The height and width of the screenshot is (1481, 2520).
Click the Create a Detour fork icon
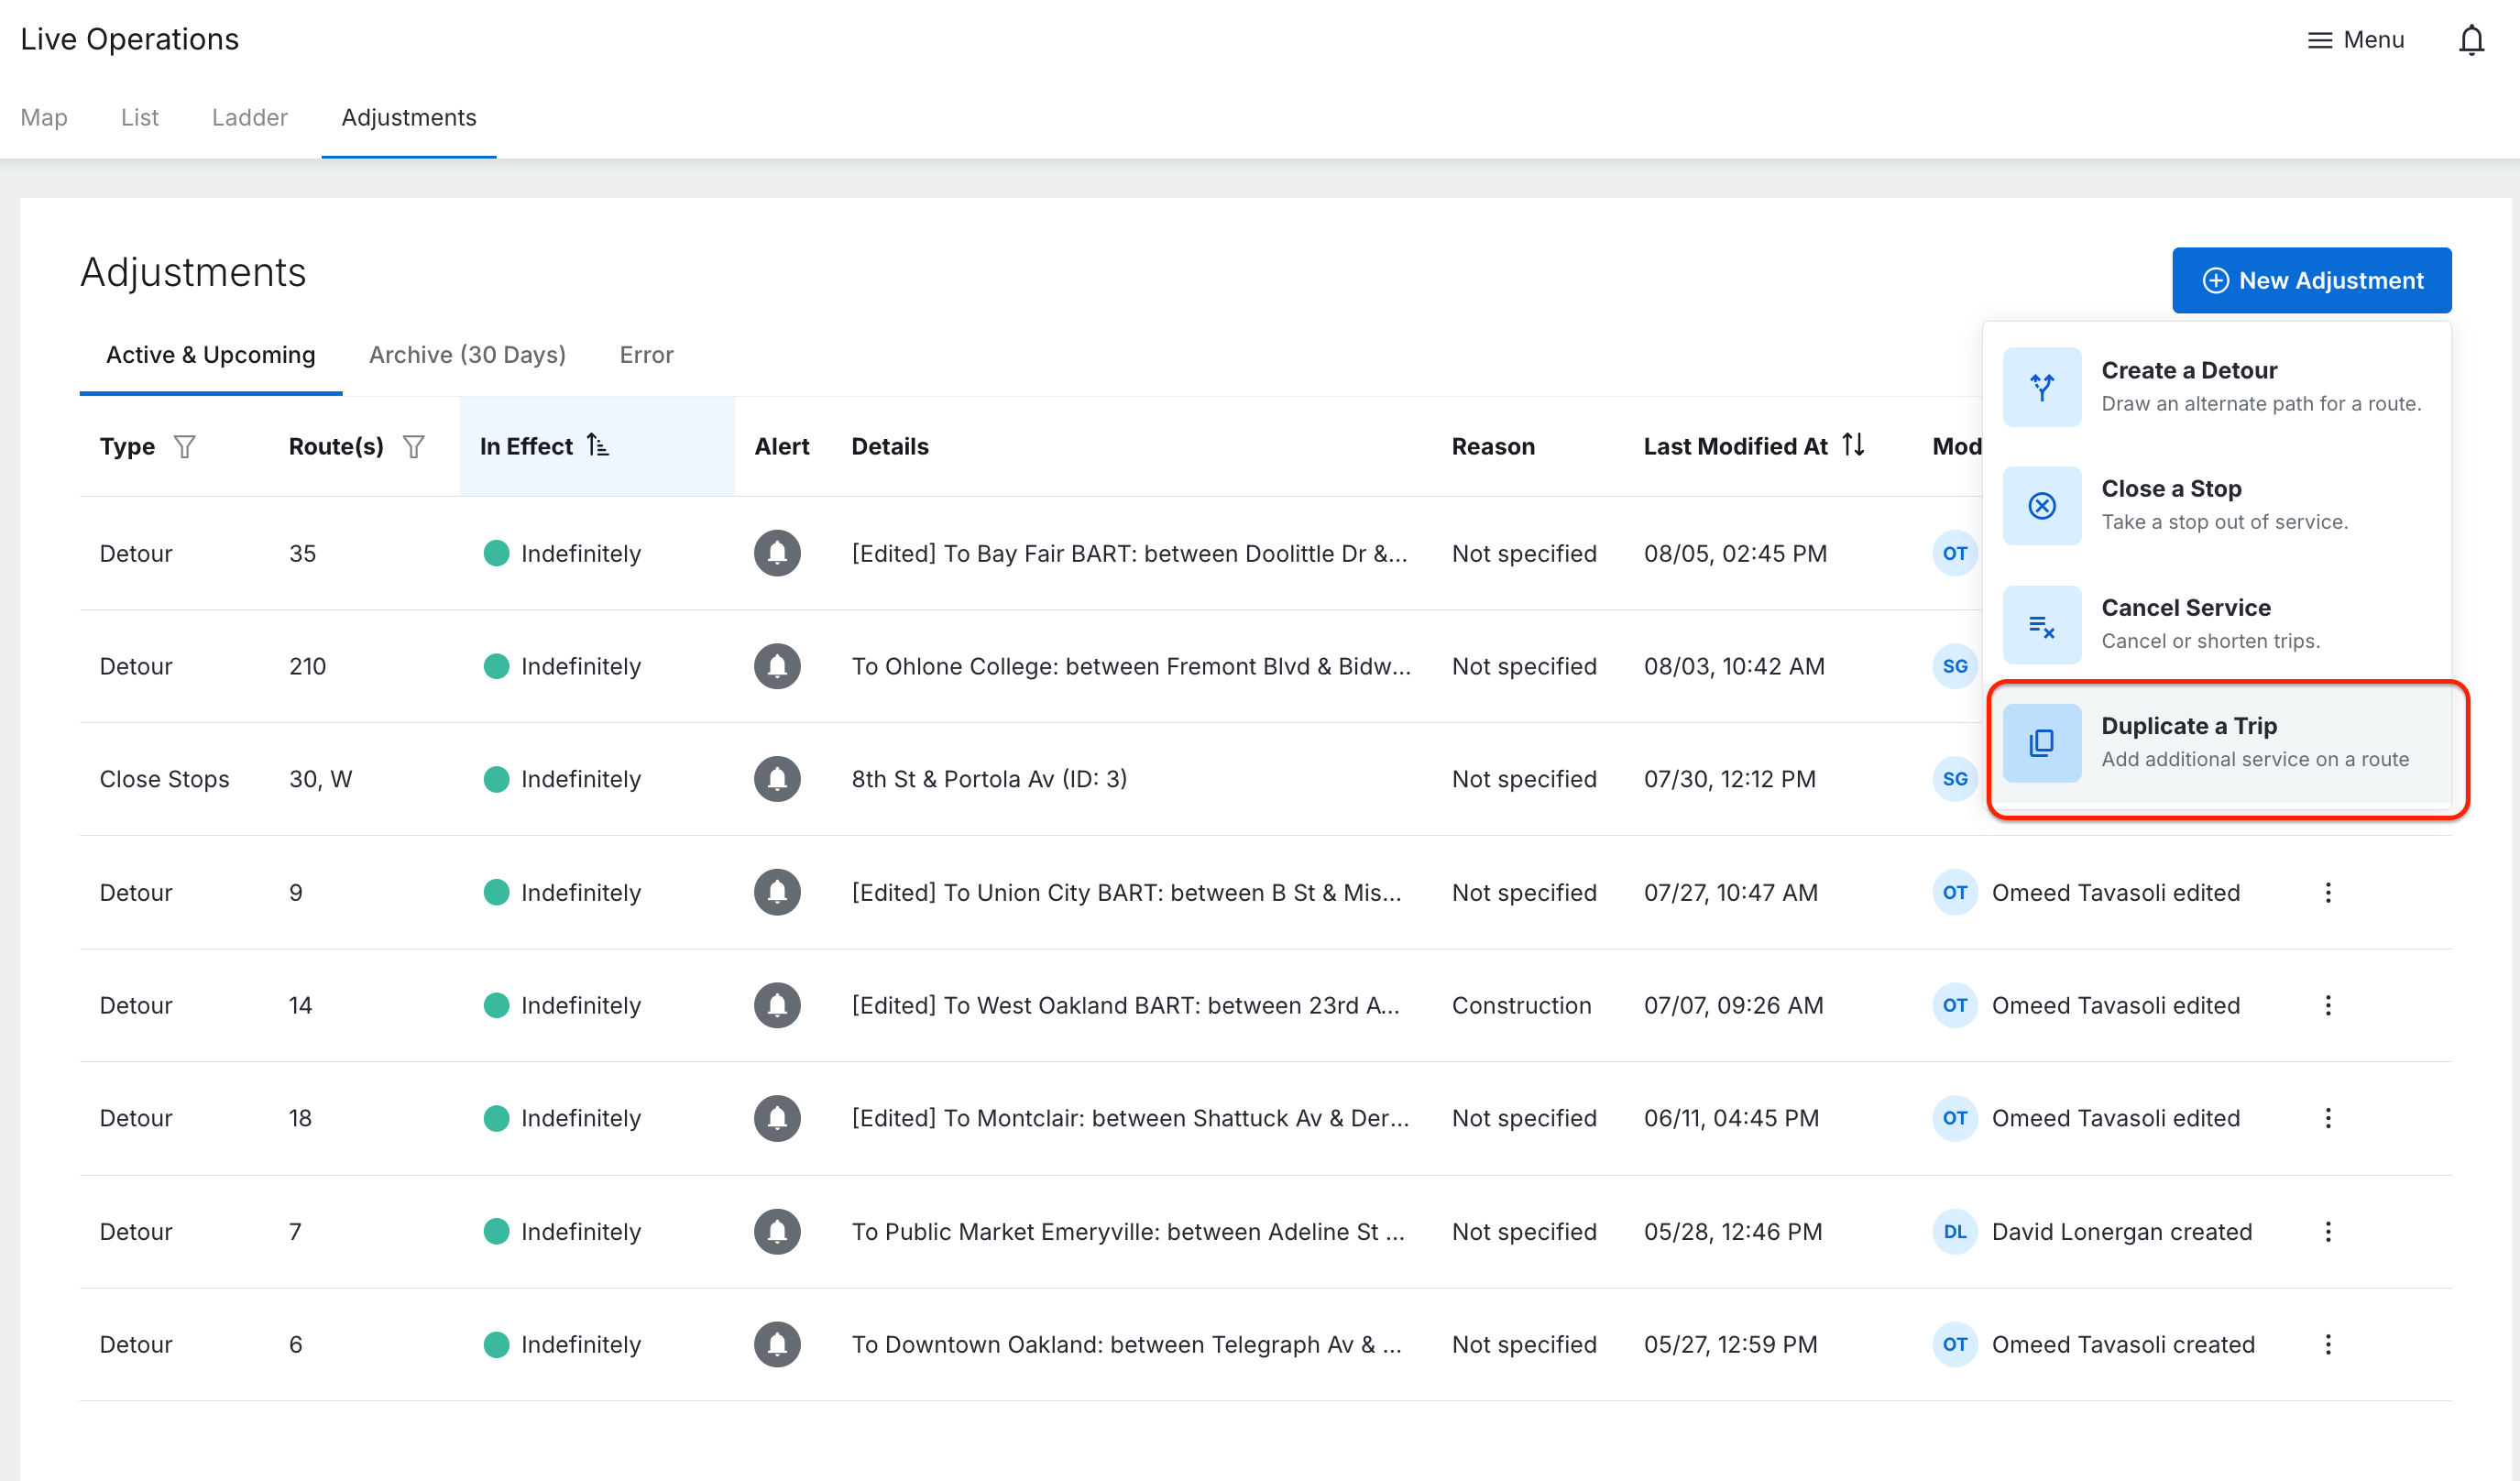point(2042,386)
